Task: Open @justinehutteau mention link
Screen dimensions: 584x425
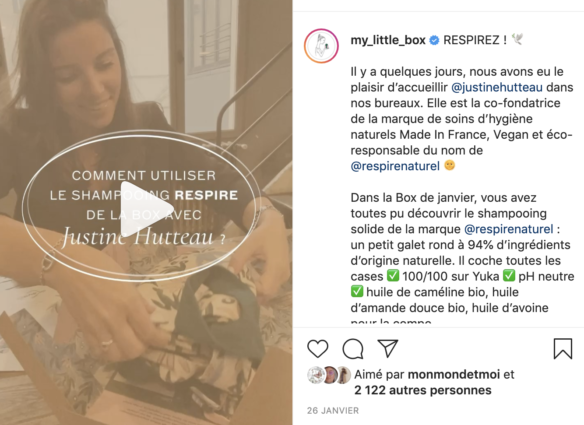Action: coord(497,88)
